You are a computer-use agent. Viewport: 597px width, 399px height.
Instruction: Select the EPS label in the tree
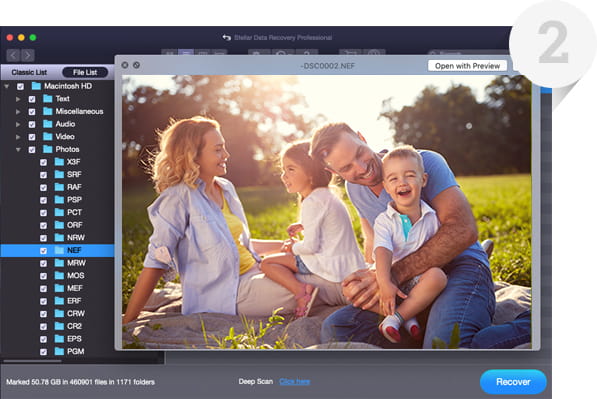coord(74,339)
